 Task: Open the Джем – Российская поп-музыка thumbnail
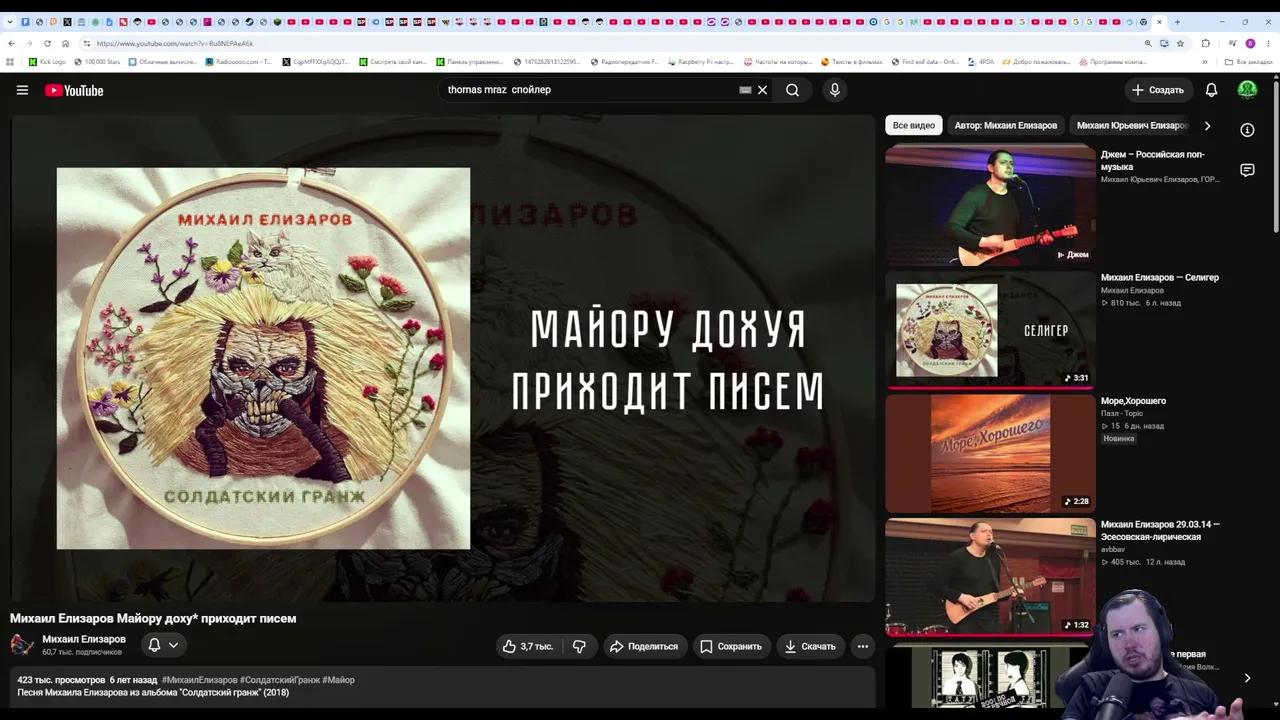point(990,205)
